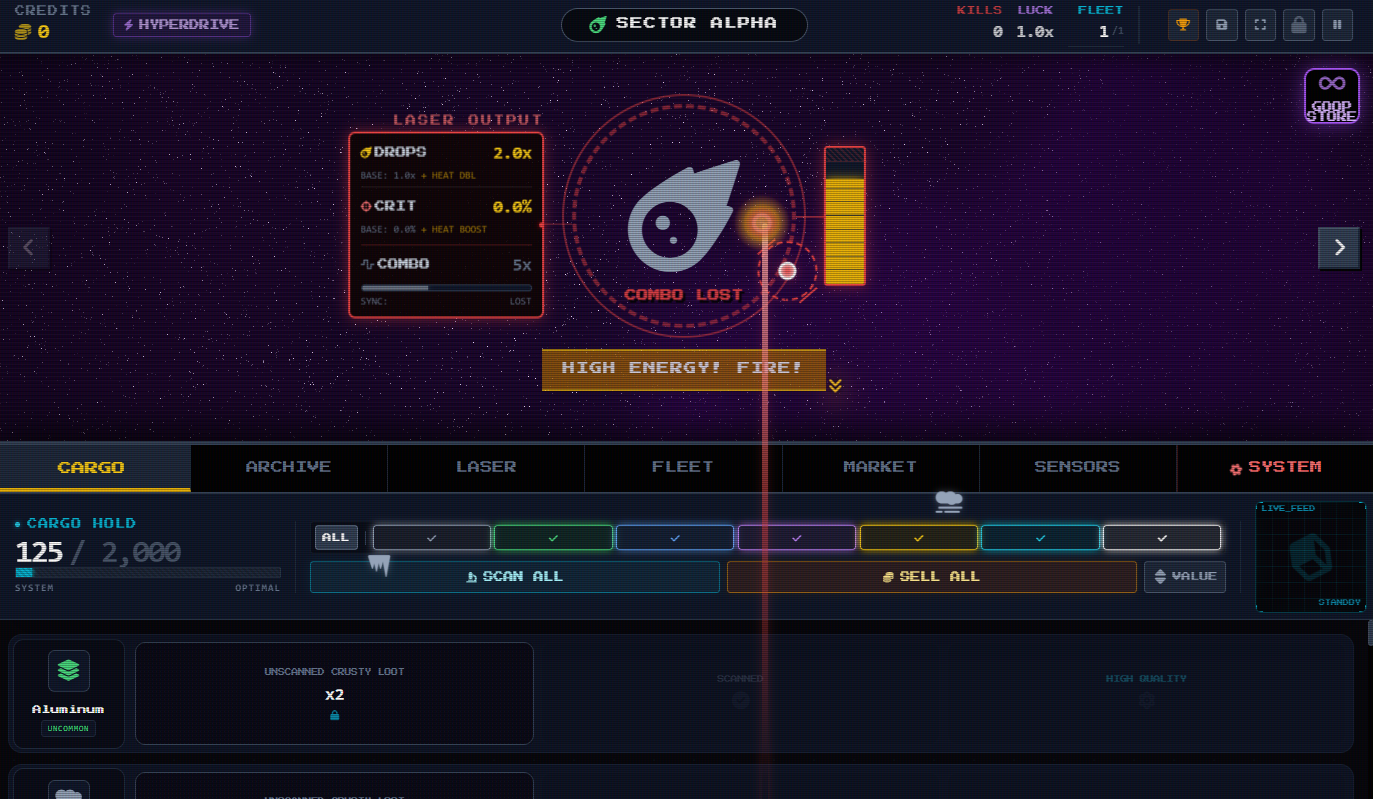Image resolution: width=1373 pixels, height=799 pixels.
Task: Open the SYSTEM tab
Action: [x=1275, y=467]
